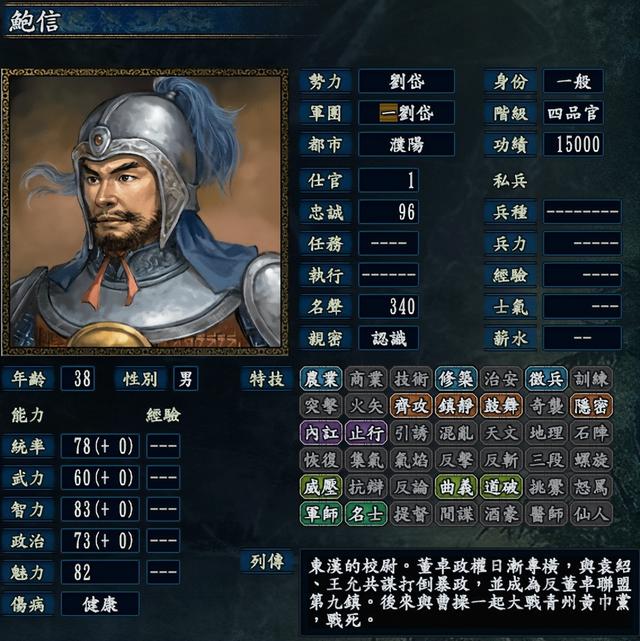Click the 隱密 skill badge
This screenshot has width=640, height=641.
coord(591,406)
